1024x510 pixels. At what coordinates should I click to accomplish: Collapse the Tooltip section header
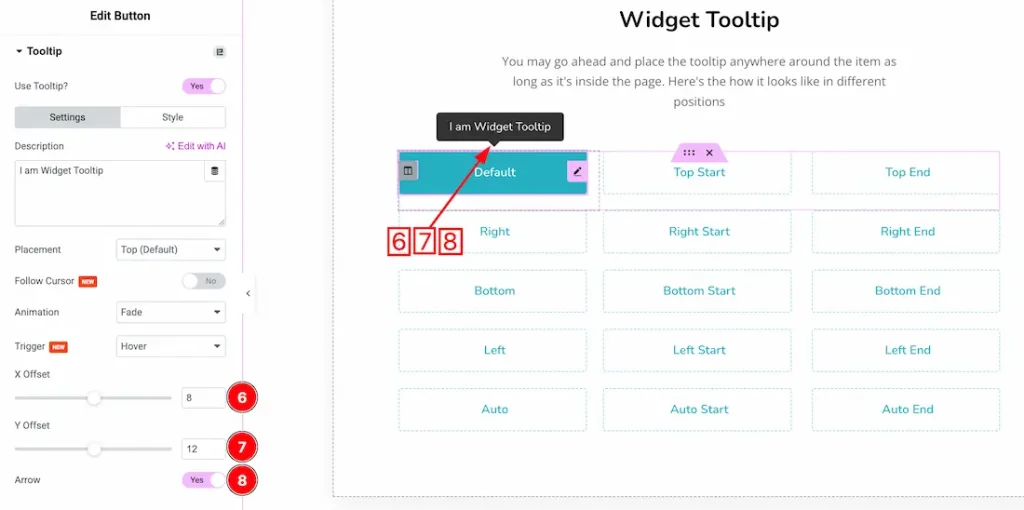point(39,51)
